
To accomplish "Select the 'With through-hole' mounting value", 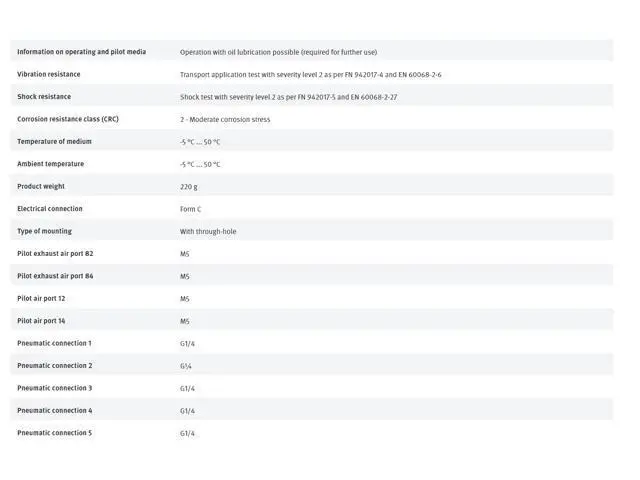I will (208, 232).
